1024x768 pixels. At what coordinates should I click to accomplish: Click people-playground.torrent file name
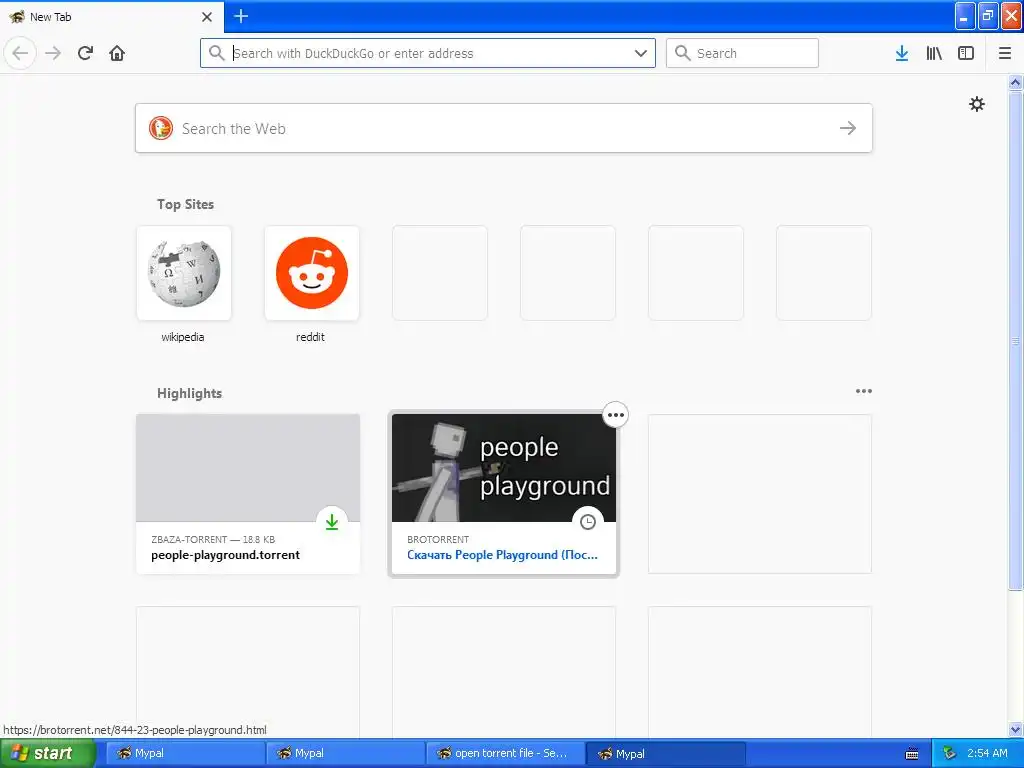225,555
